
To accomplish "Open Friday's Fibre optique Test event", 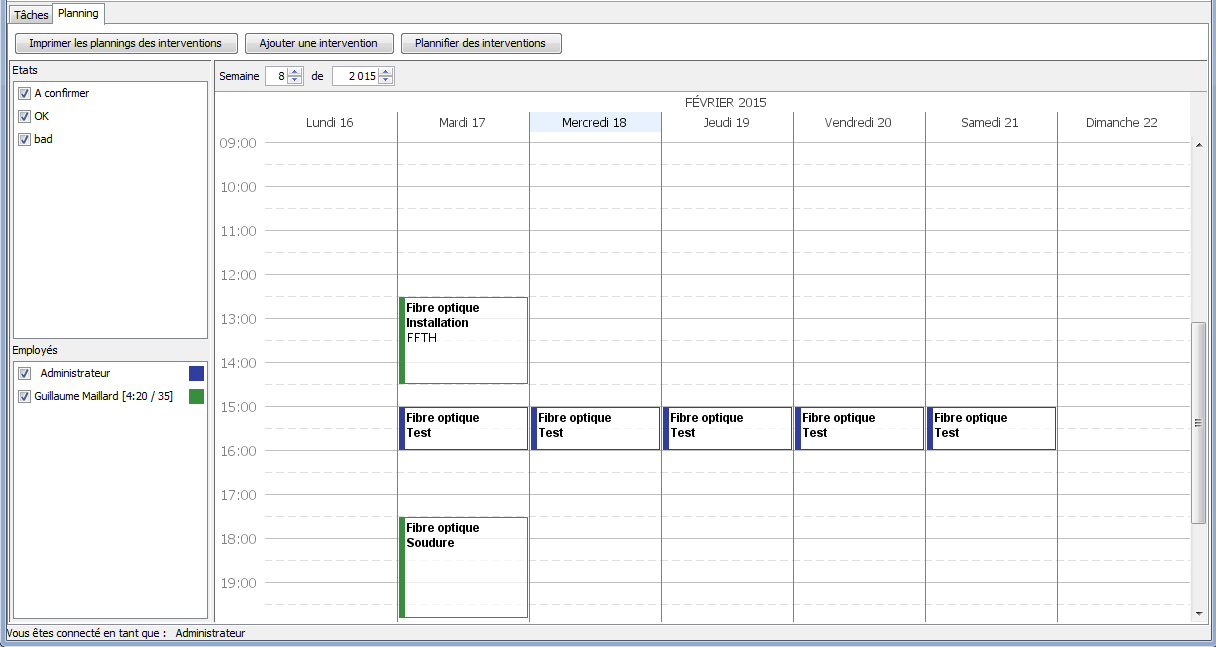I will point(859,428).
